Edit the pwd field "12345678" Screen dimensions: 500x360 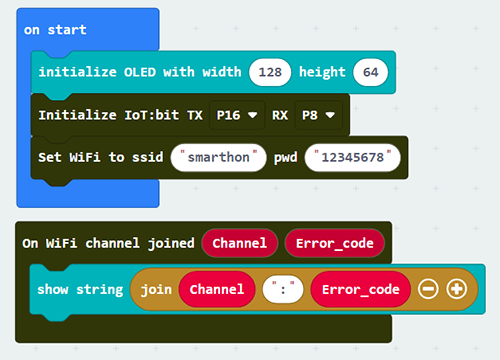(352, 158)
